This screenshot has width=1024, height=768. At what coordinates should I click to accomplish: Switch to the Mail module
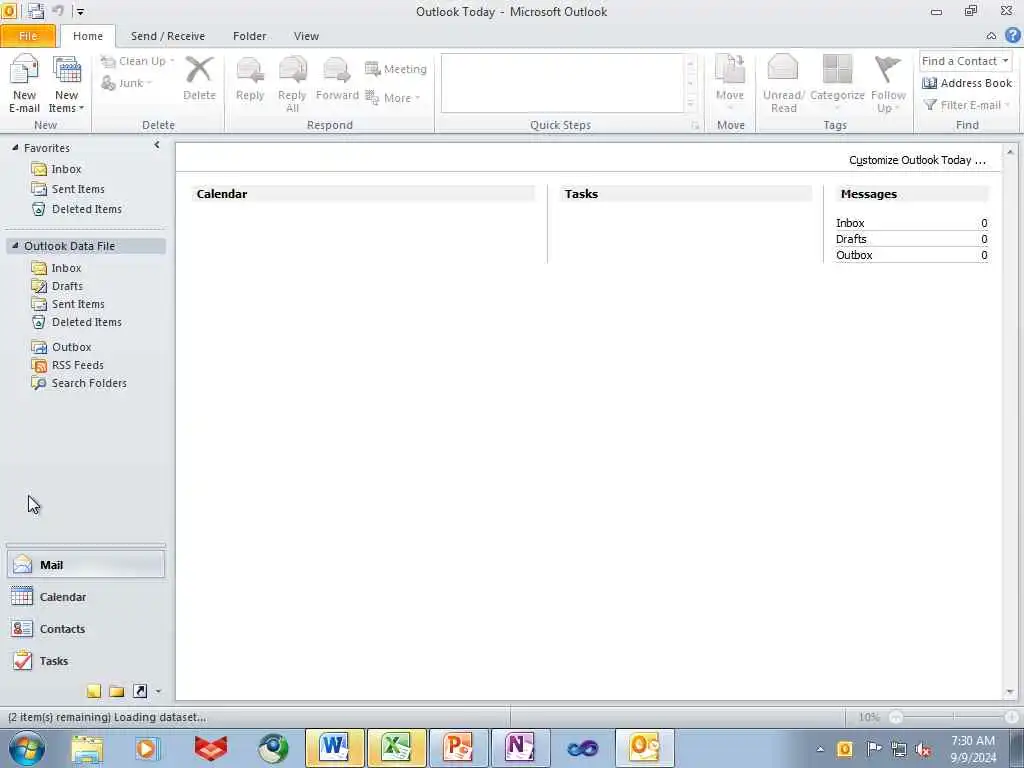point(86,564)
